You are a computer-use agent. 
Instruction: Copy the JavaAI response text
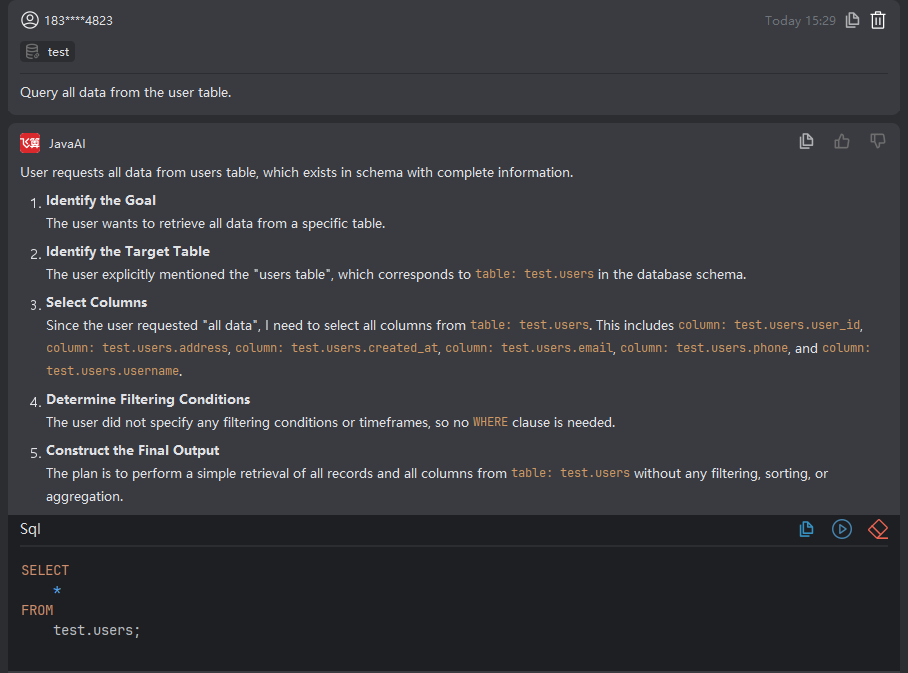806,142
